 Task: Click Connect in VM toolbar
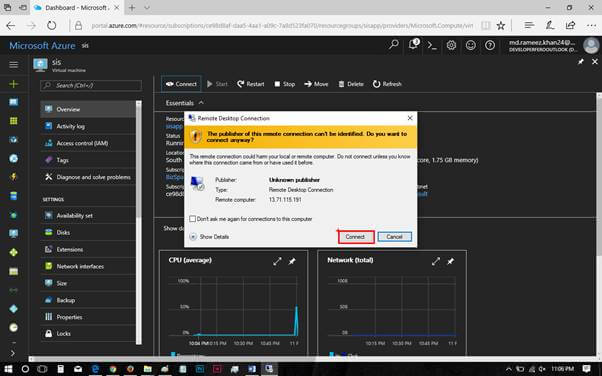tap(181, 84)
